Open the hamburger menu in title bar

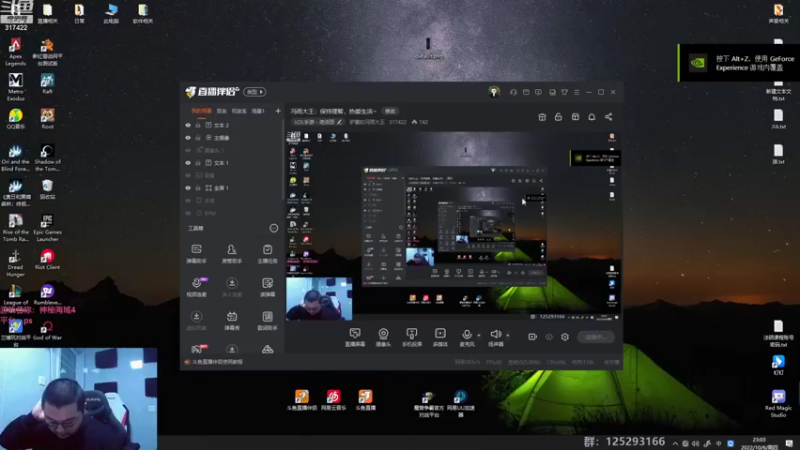[577, 92]
